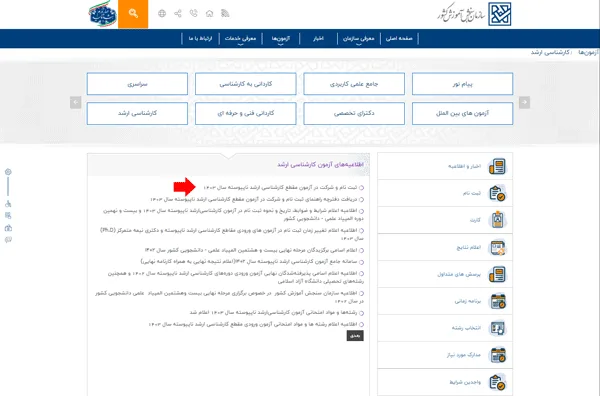Click the phone contact icon

tap(194, 14)
